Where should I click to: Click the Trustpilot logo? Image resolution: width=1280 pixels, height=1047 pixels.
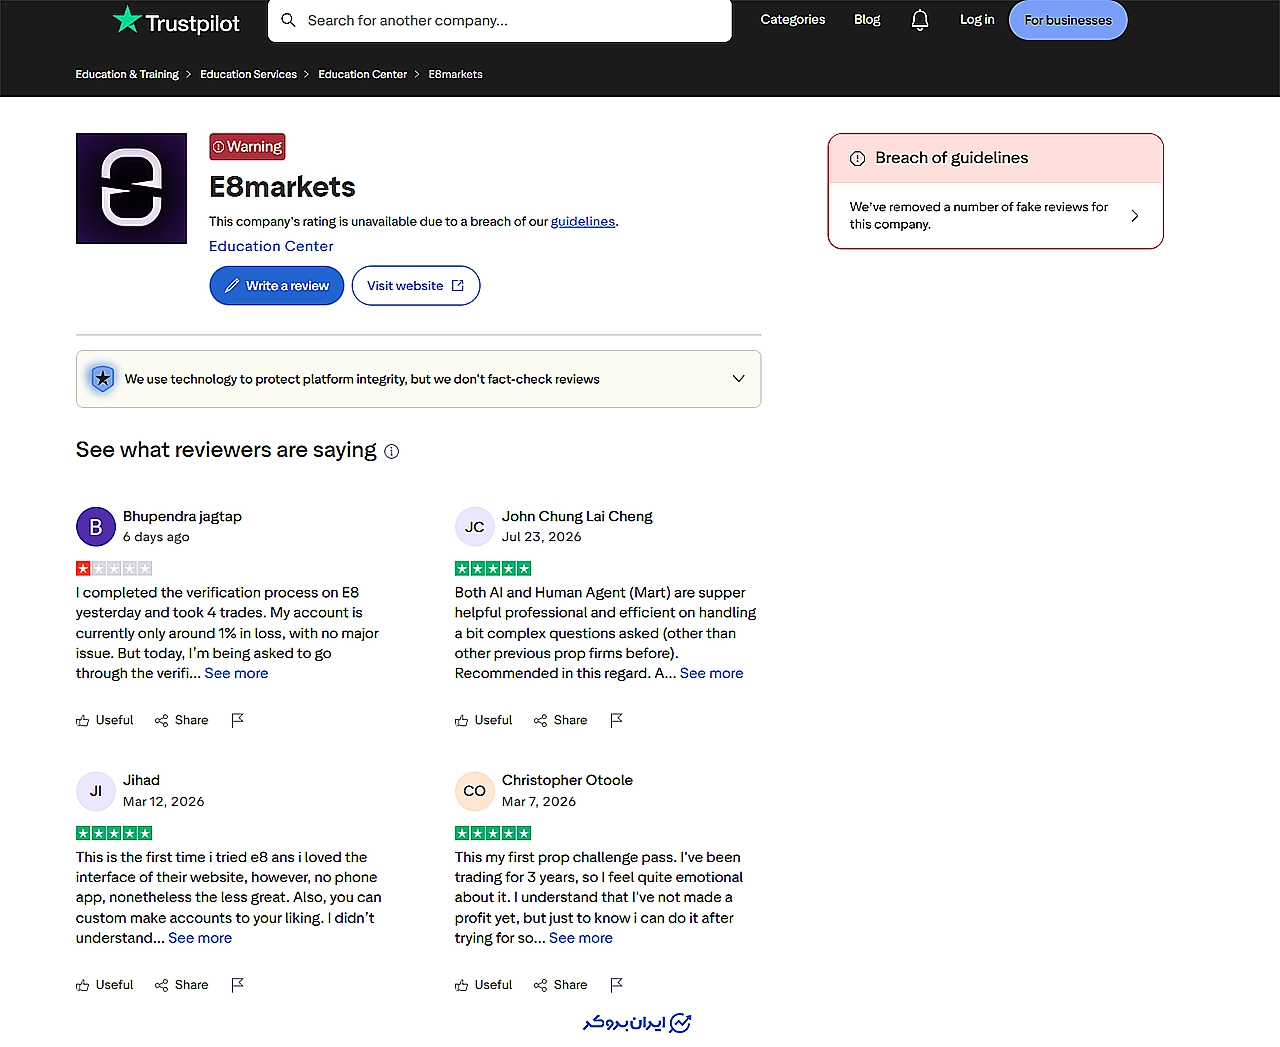pyautogui.click(x=176, y=21)
